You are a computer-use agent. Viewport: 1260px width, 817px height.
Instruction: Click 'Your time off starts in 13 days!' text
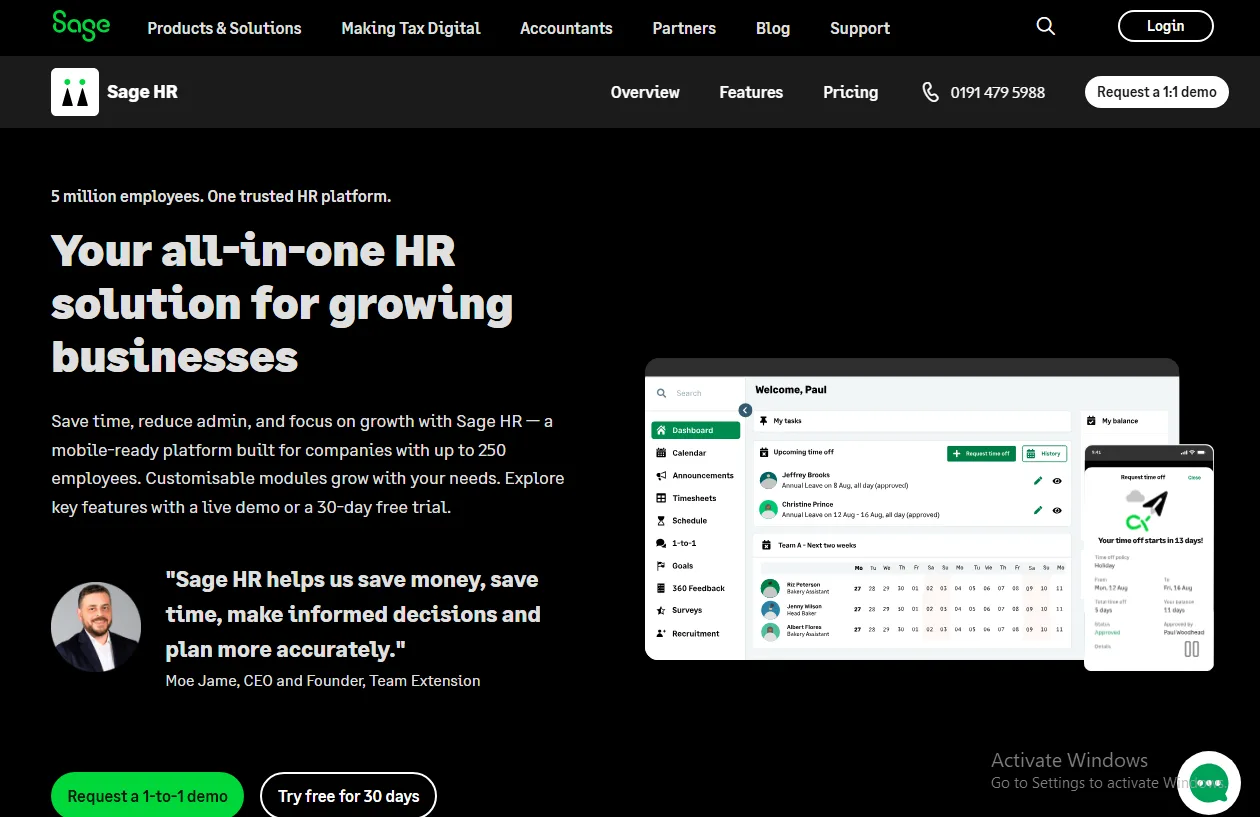click(x=1150, y=540)
